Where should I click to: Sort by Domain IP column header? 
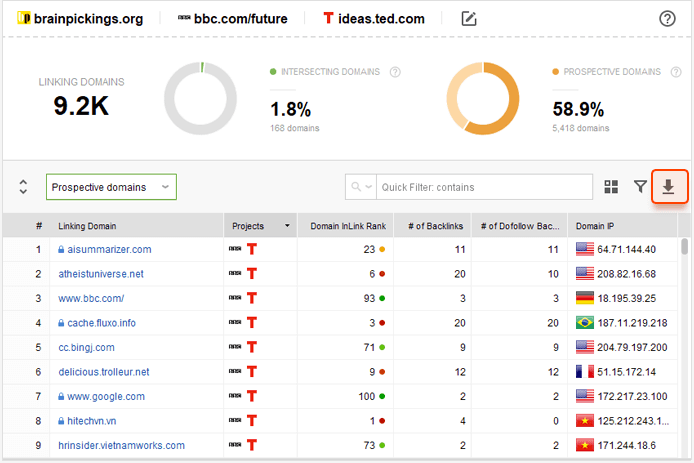pos(594,226)
